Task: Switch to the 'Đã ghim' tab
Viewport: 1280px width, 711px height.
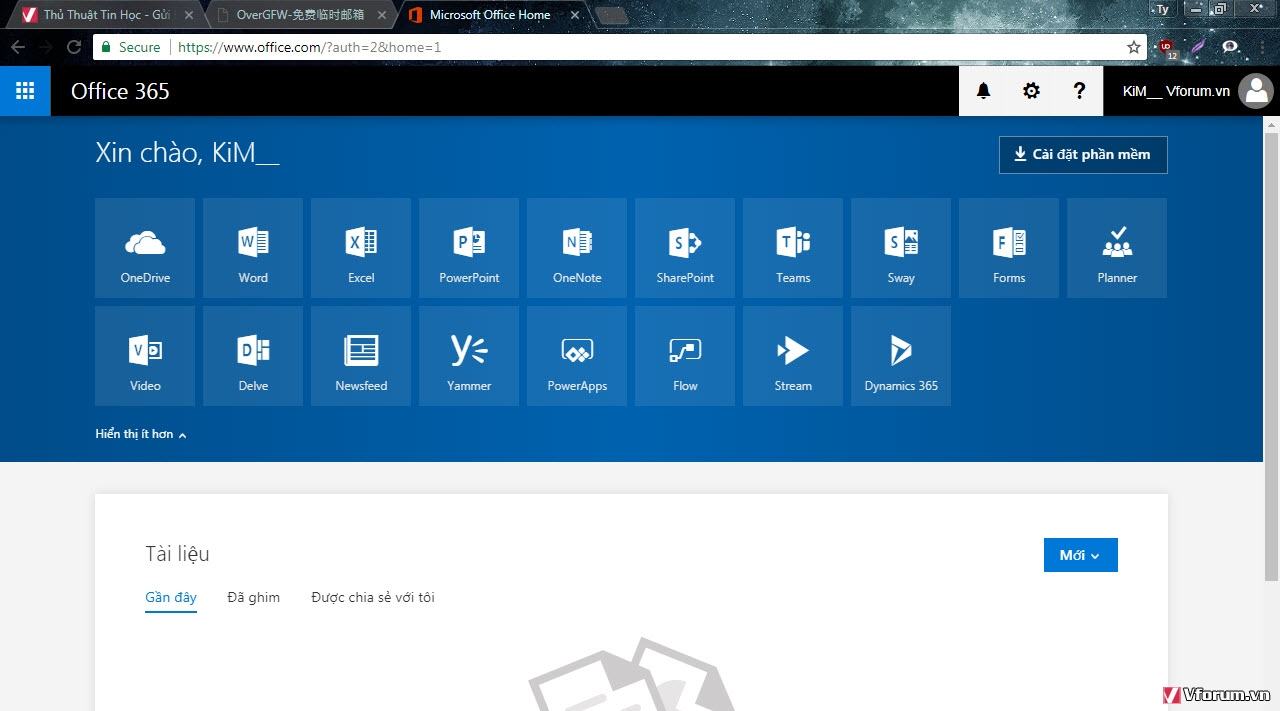Action: (253, 598)
